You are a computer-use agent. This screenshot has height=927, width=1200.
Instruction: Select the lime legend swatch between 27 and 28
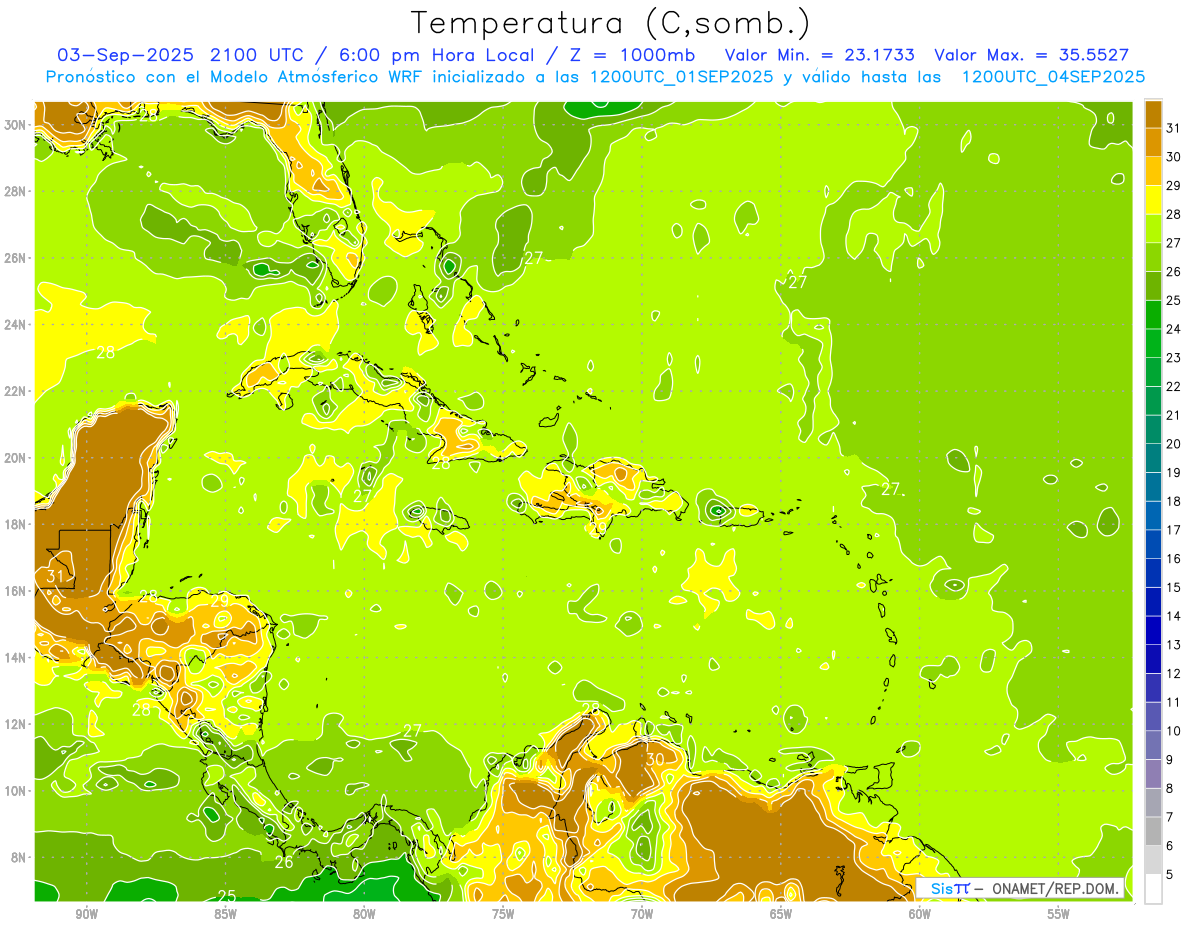pyautogui.click(x=1153, y=227)
